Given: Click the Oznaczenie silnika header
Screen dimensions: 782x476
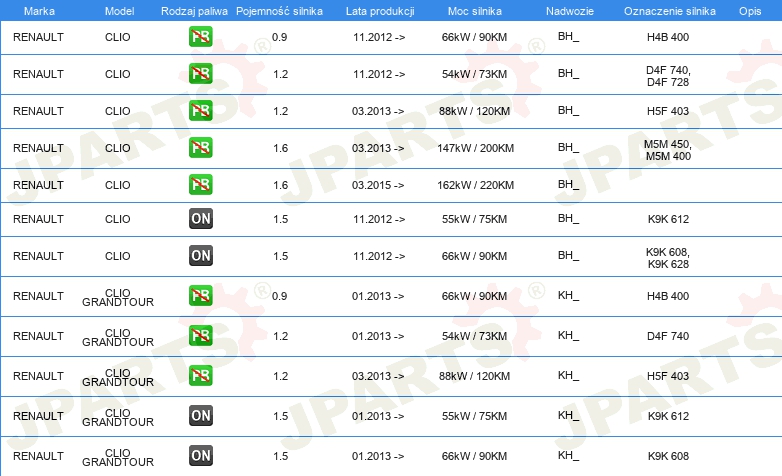Looking at the screenshot, I should pyautogui.click(x=669, y=11).
